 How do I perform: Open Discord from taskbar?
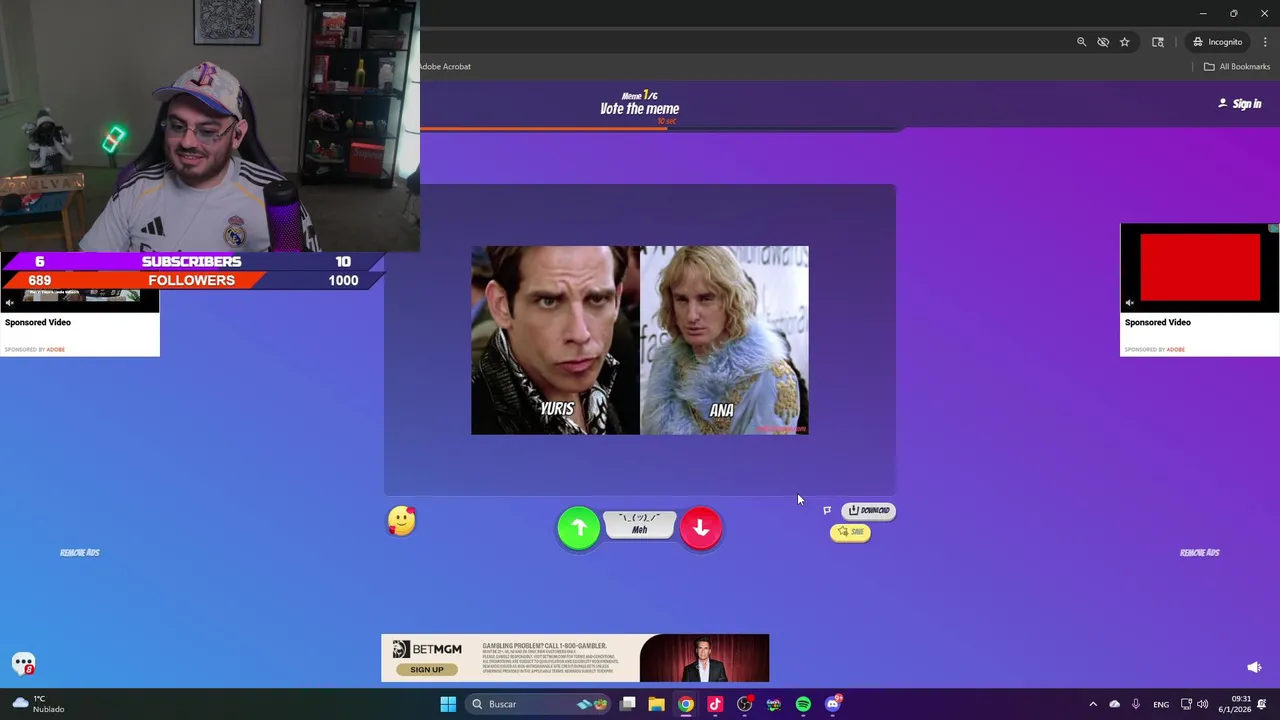(x=833, y=704)
